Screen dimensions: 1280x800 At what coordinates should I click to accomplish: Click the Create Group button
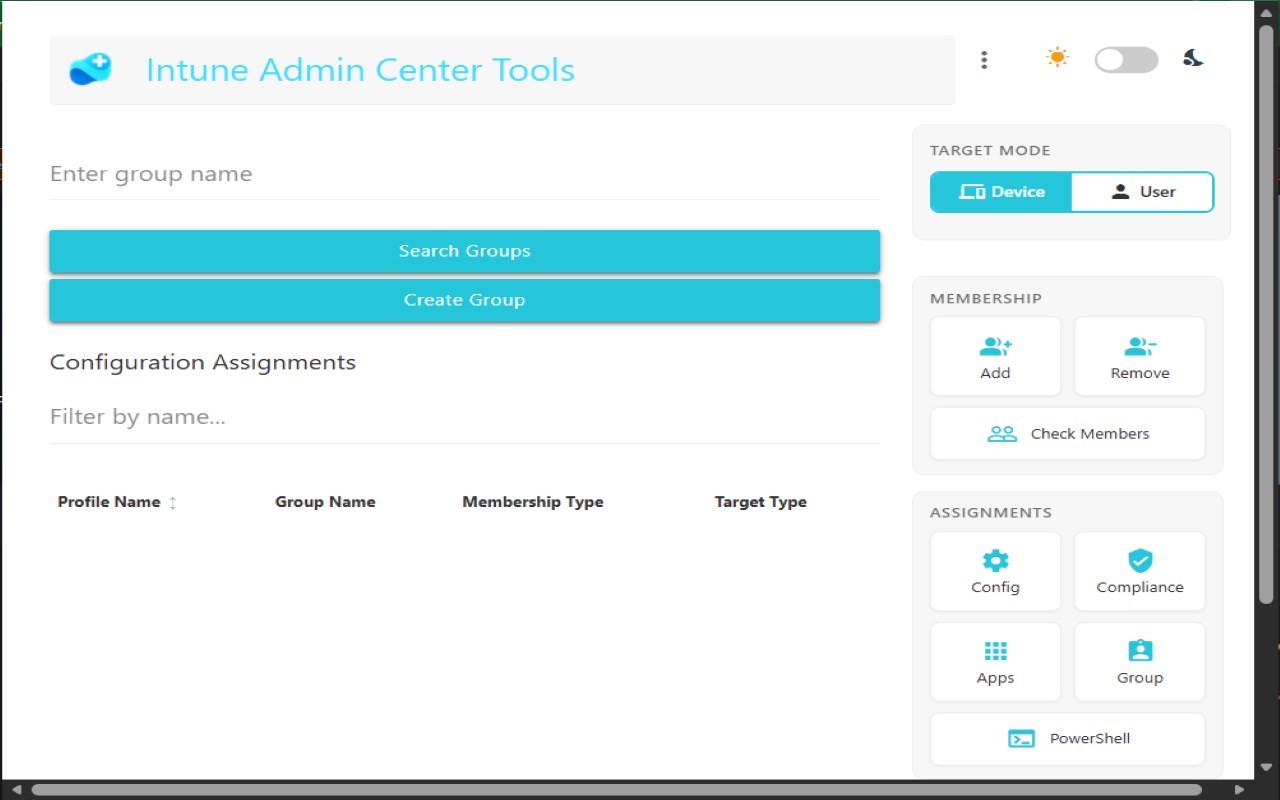pyautogui.click(x=465, y=300)
